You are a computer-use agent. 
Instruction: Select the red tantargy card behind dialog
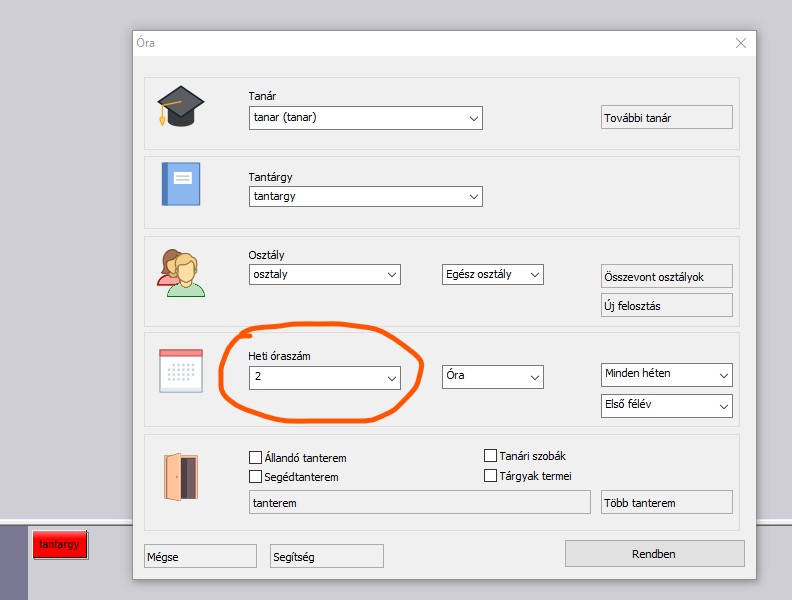pos(60,544)
